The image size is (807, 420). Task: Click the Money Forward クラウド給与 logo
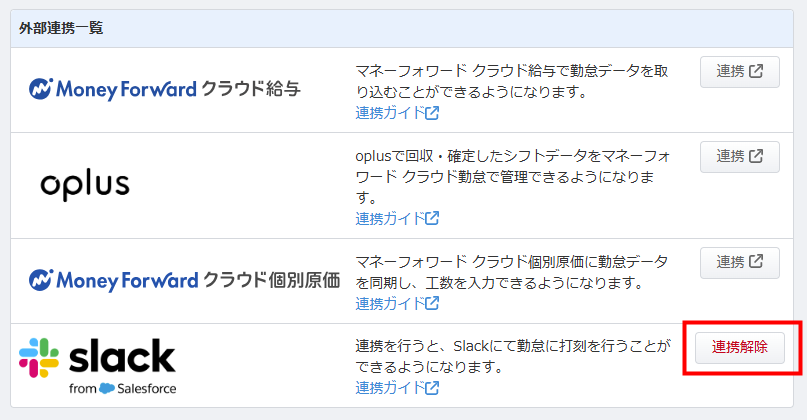click(165, 89)
